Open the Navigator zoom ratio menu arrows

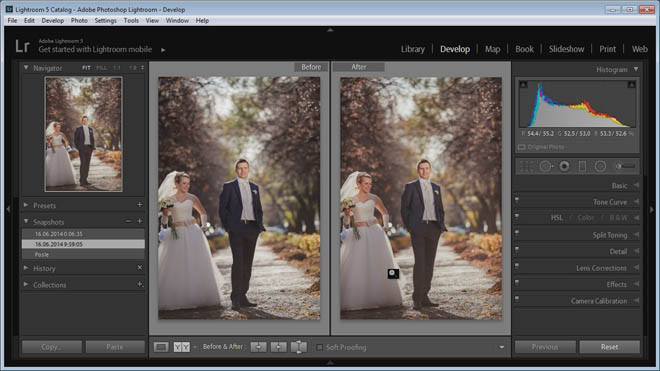[x=143, y=67]
